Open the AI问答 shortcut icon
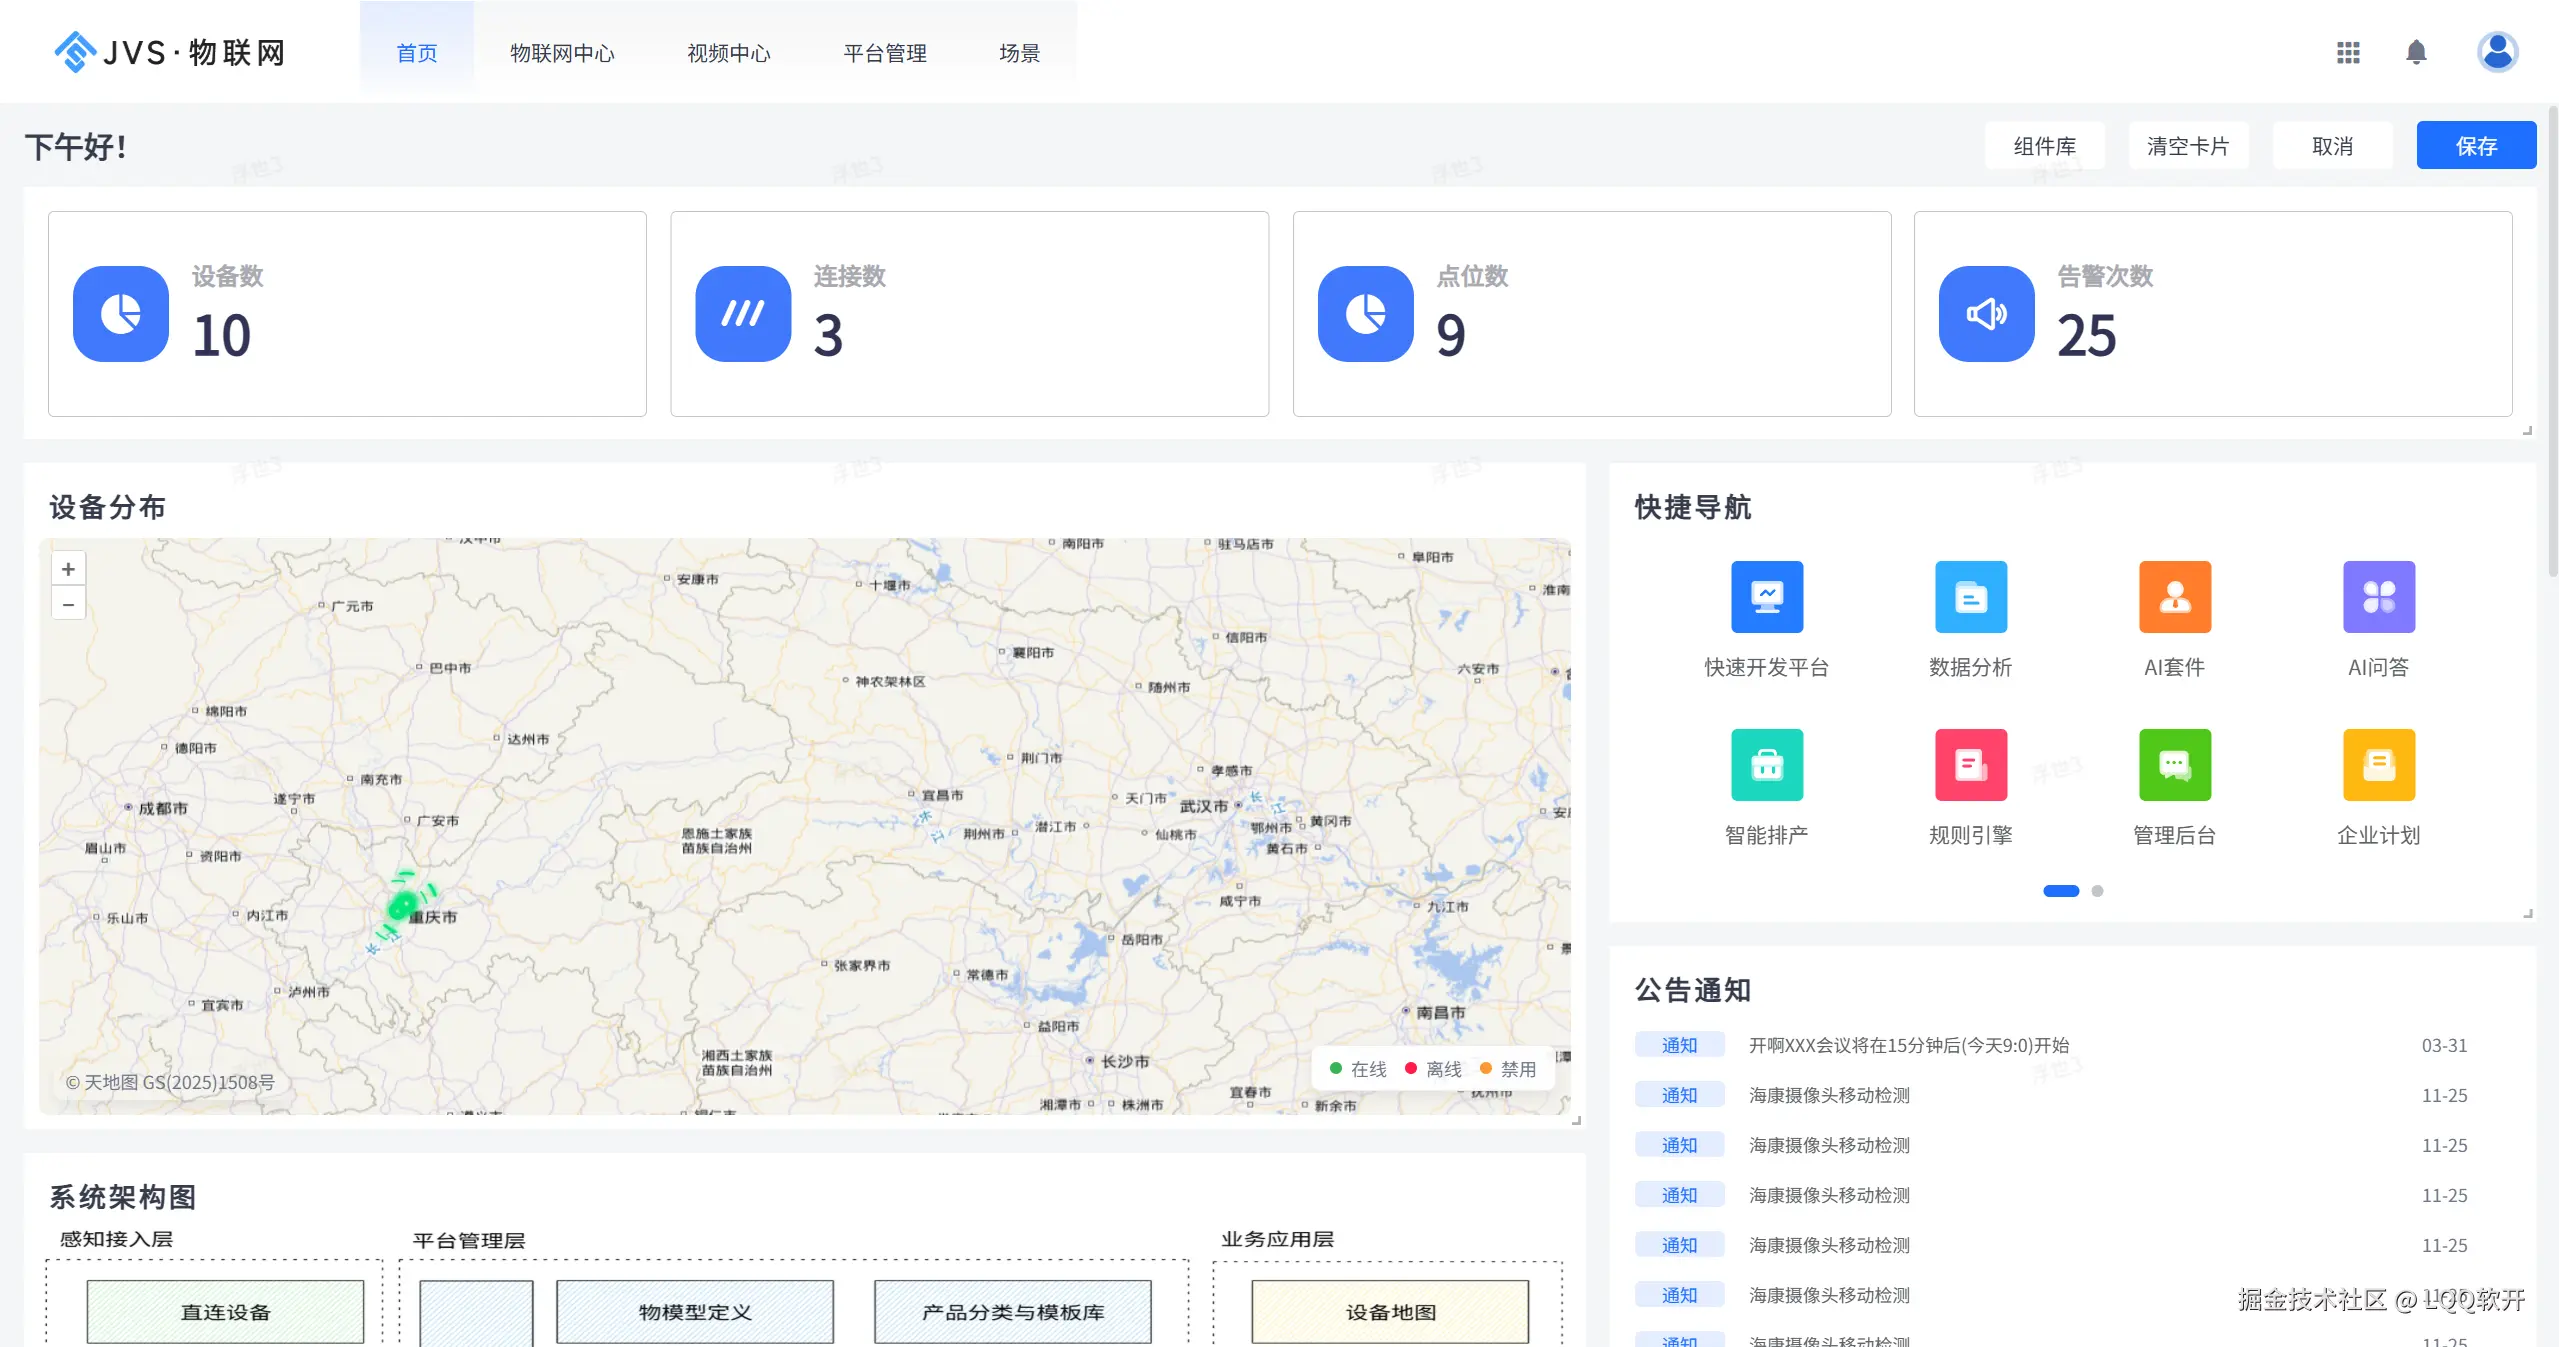2559x1347 pixels. (2378, 597)
